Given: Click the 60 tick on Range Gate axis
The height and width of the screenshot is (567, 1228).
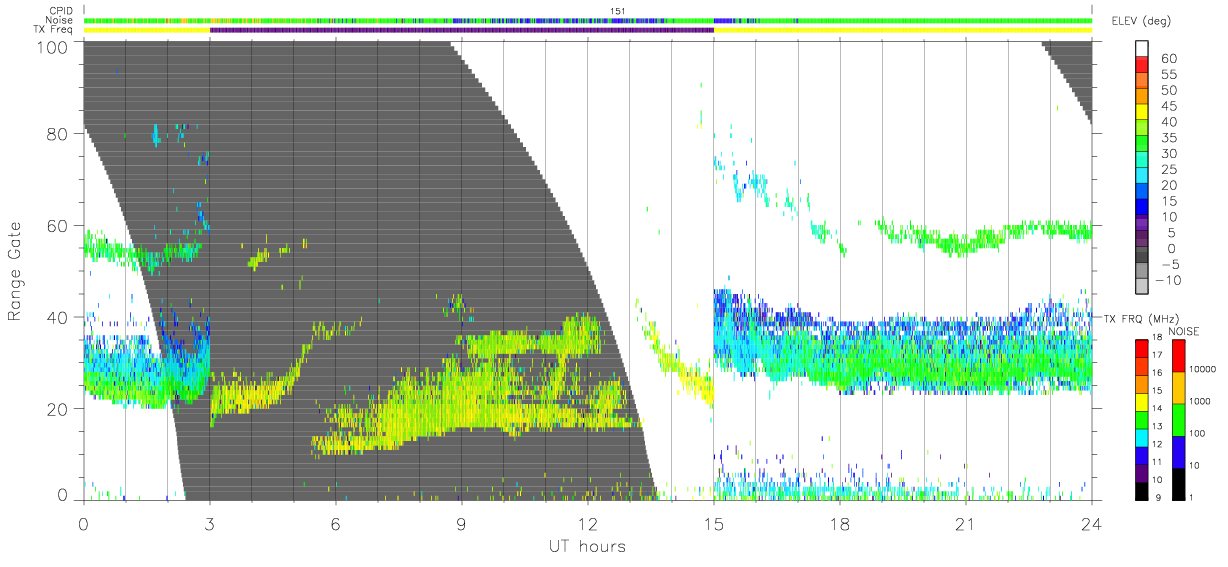Looking at the screenshot, I should [58, 226].
